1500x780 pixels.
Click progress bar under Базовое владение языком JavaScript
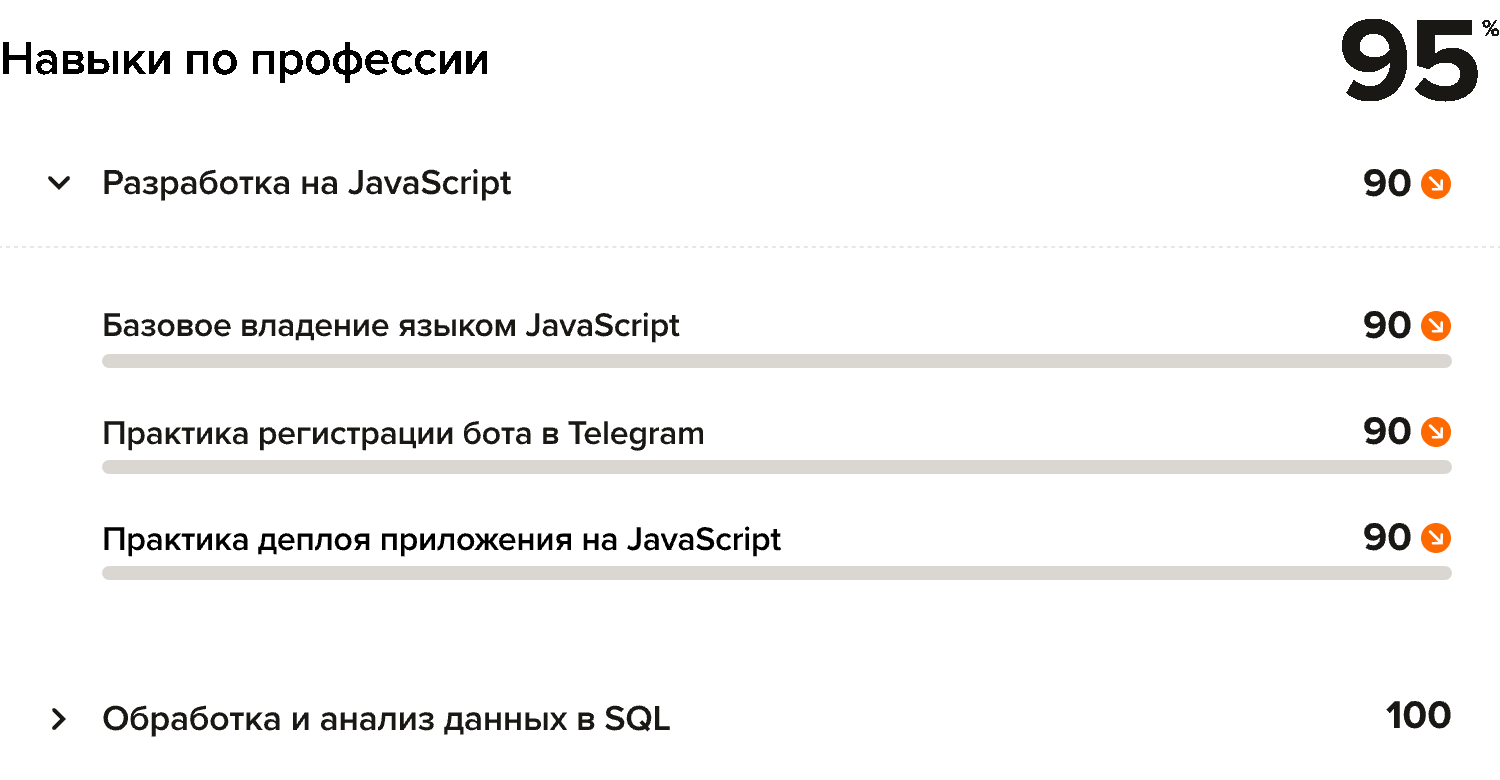pos(776,361)
